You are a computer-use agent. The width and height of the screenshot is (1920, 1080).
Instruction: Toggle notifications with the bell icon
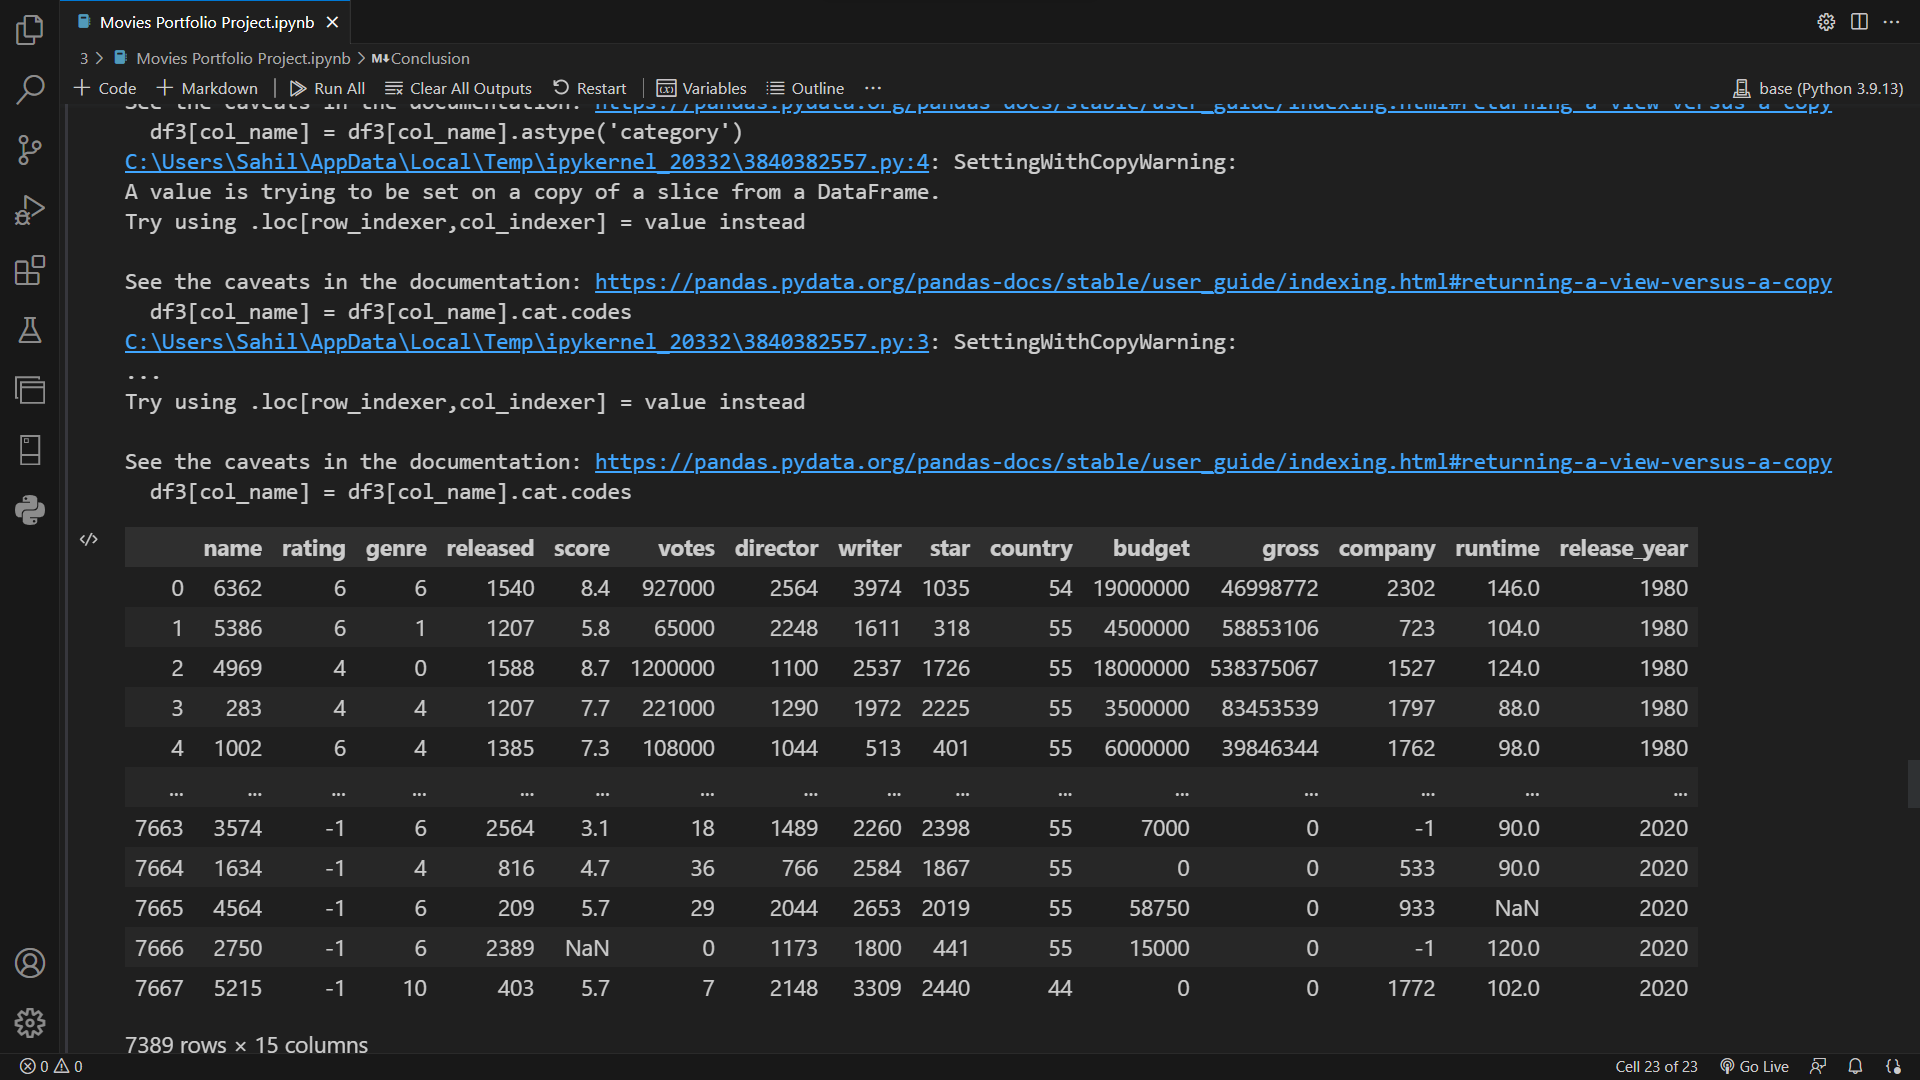(x=1854, y=1066)
